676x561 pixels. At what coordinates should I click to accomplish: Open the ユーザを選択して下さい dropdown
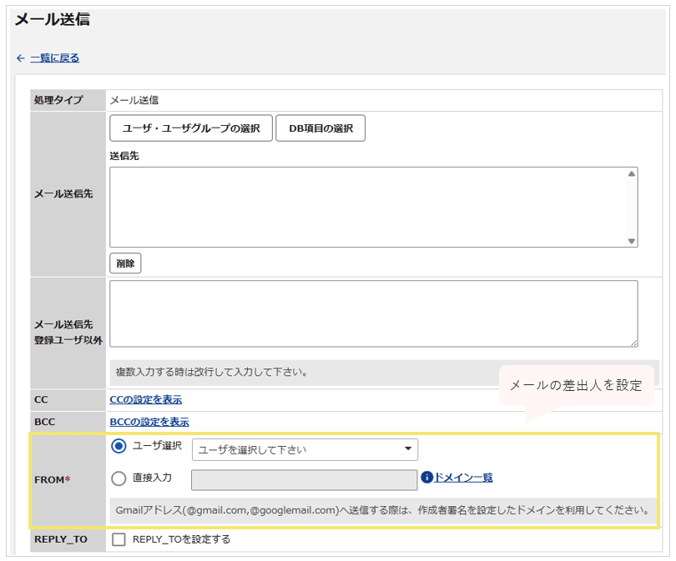pyautogui.click(x=305, y=450)
